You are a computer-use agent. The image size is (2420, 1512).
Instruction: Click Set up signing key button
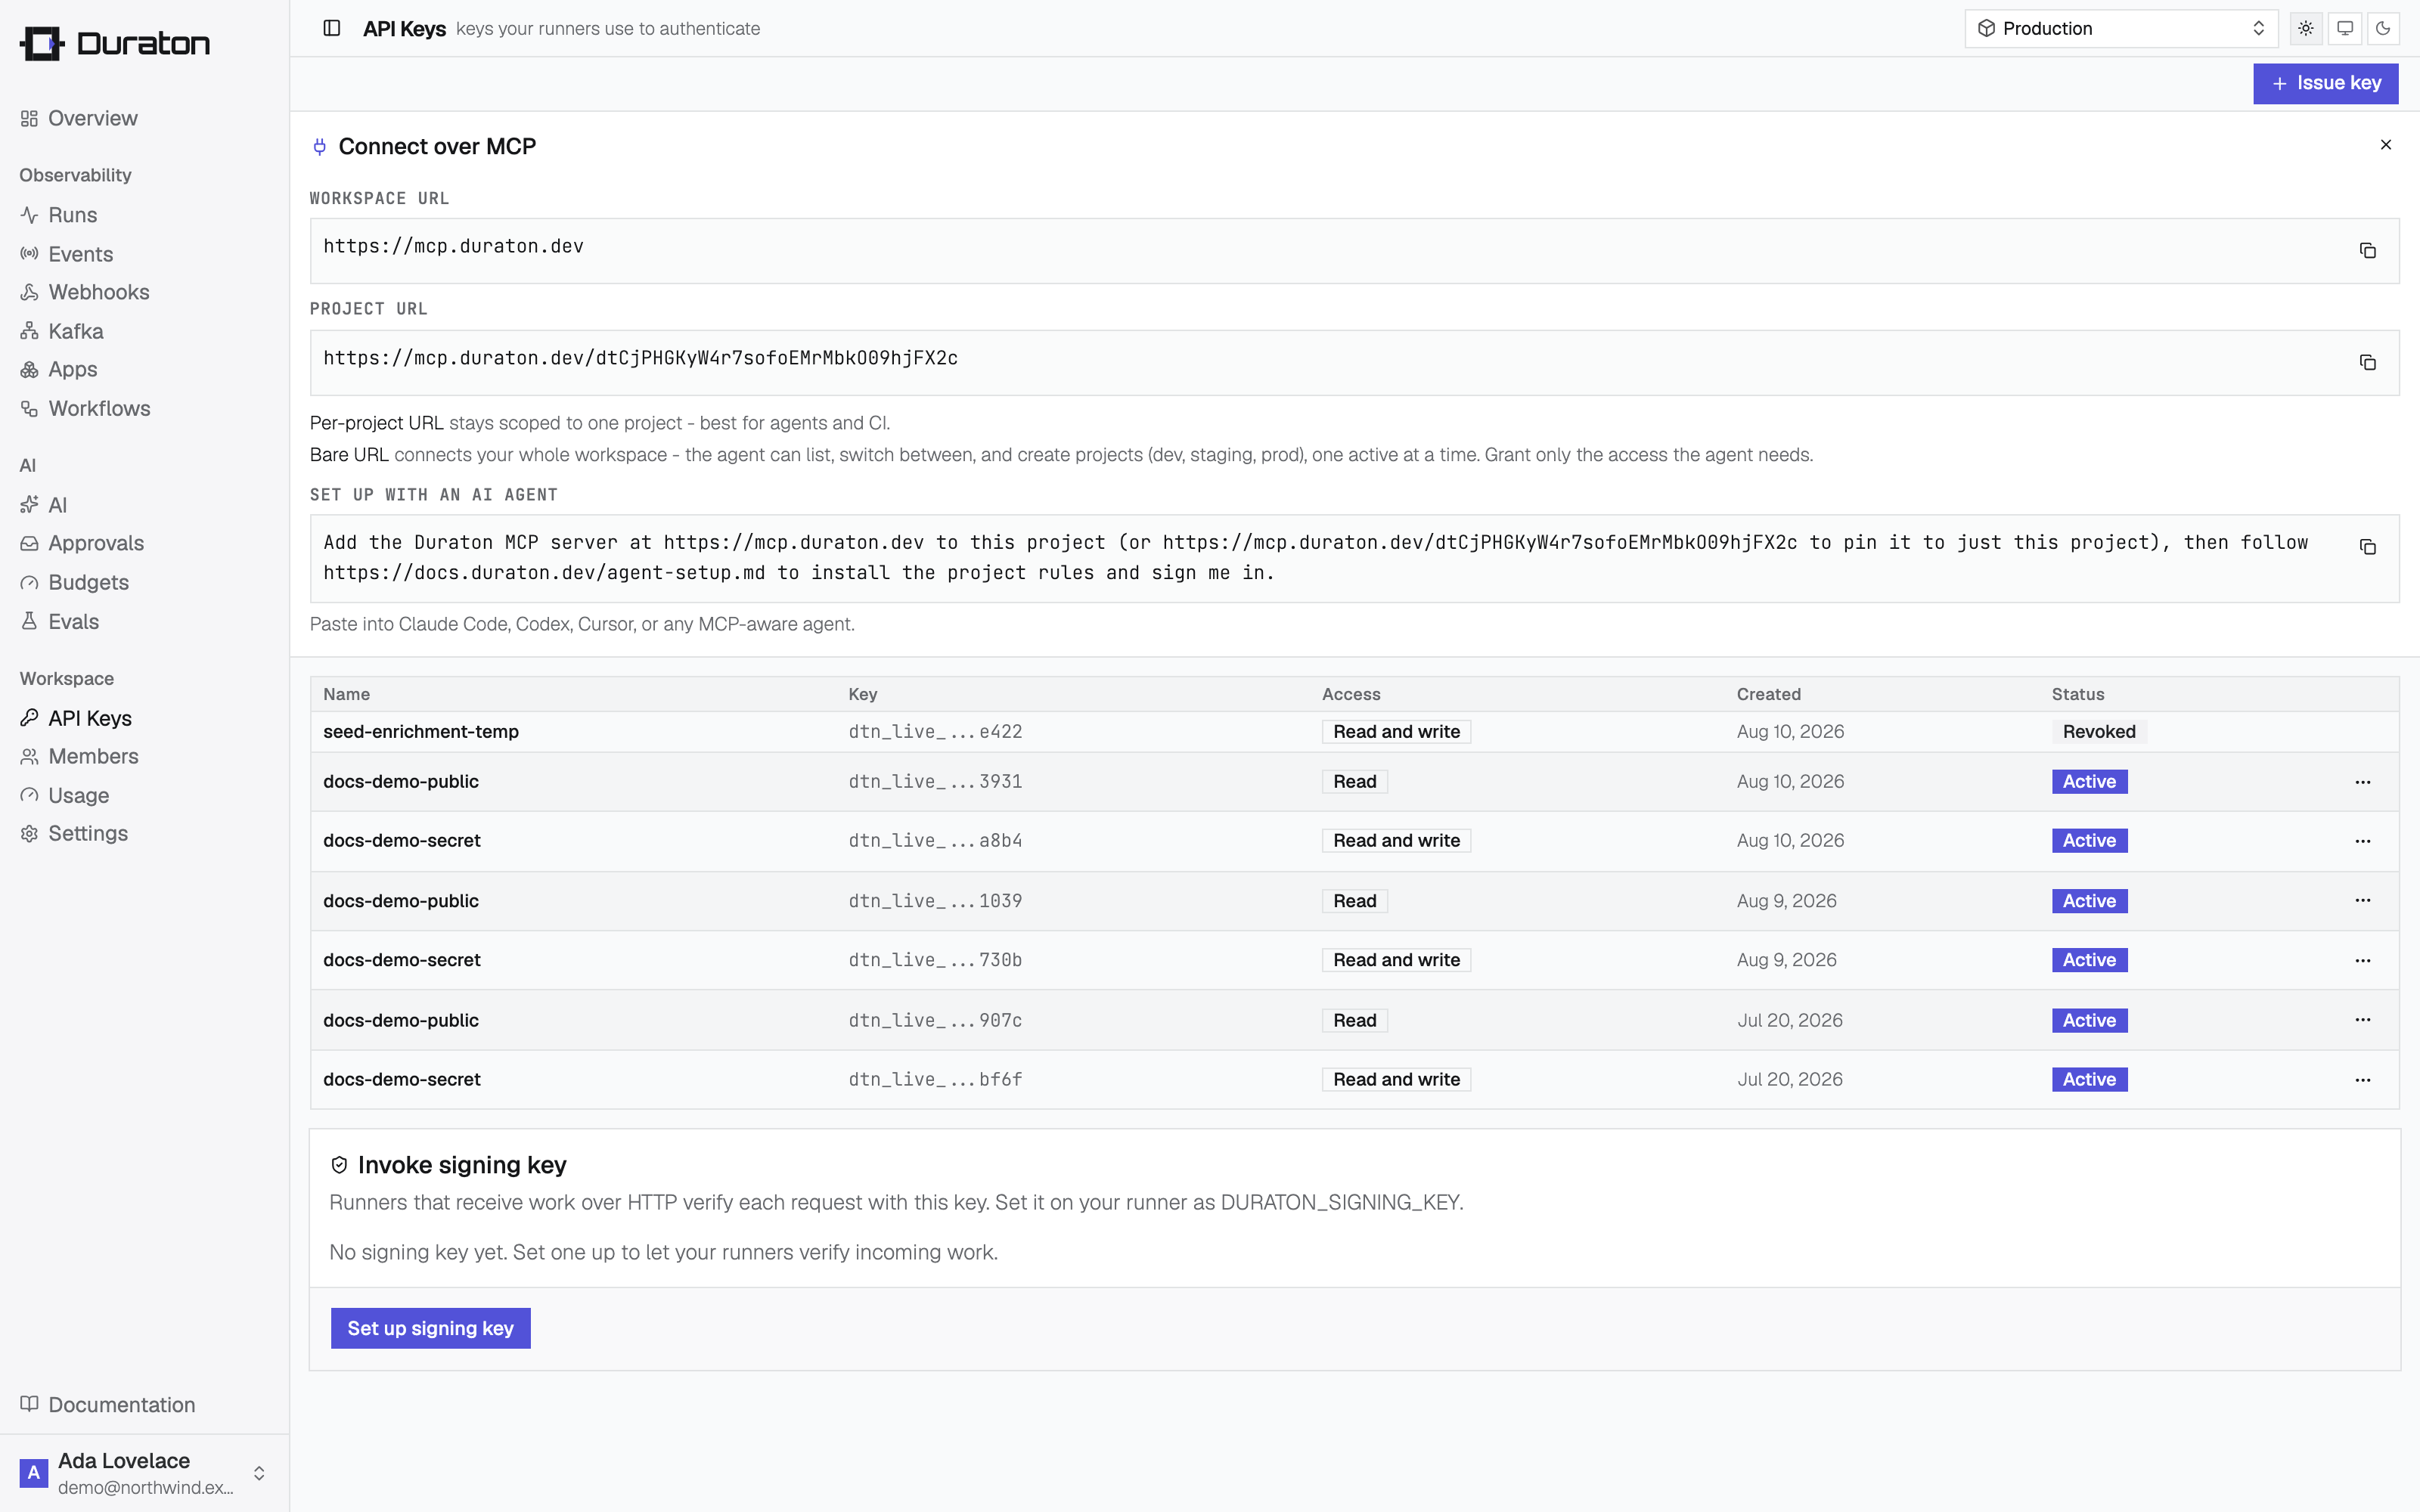tap(430, 1328)
